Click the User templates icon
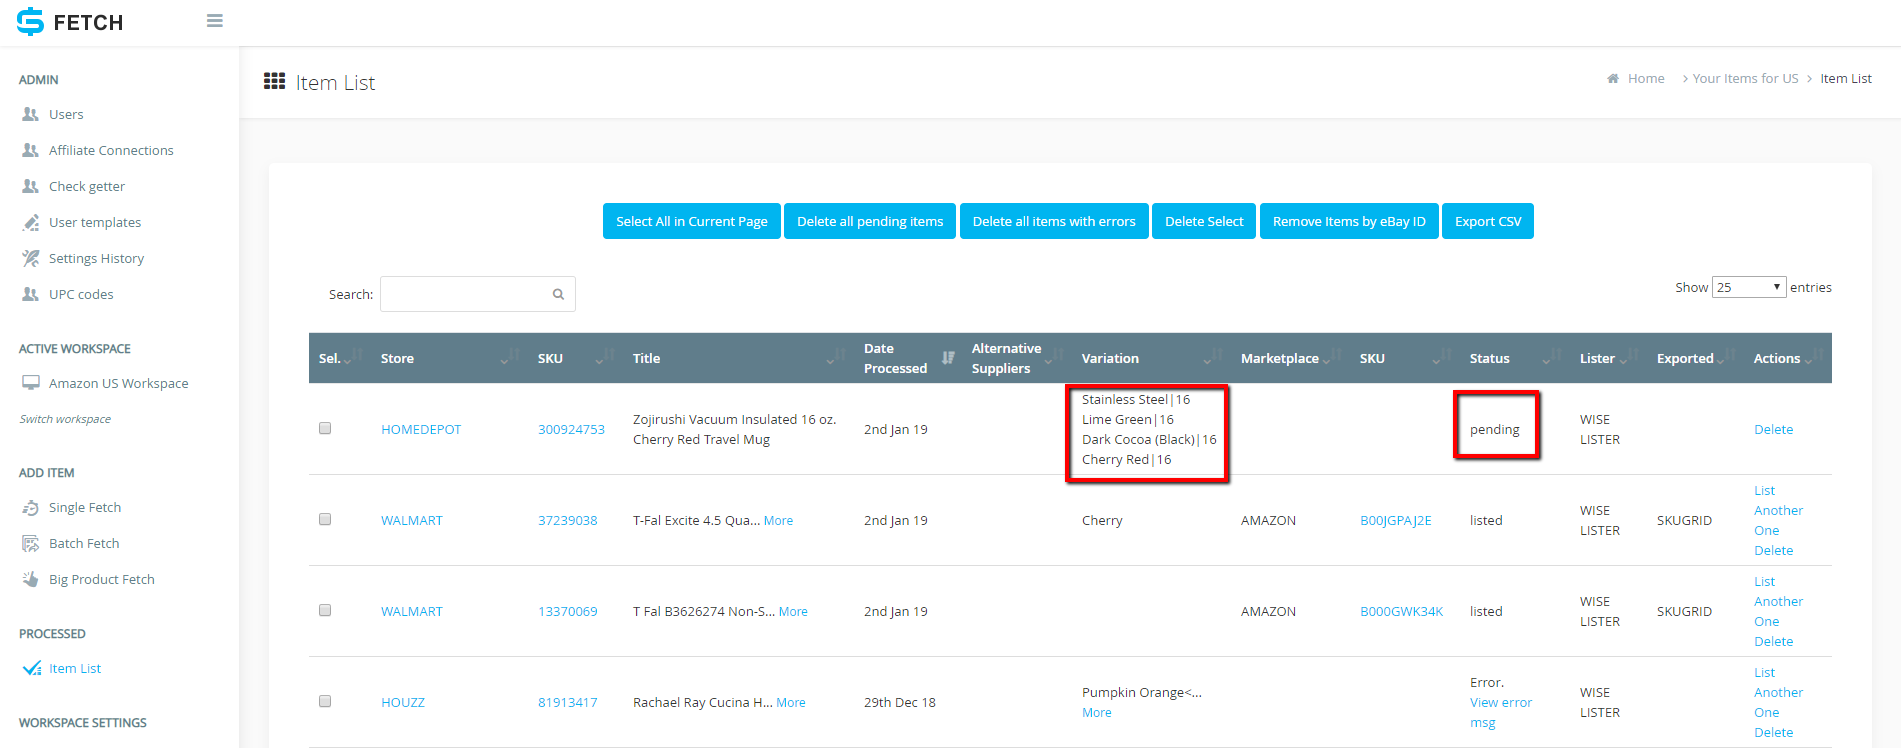The image size is (1901, 748). [31, 222]
